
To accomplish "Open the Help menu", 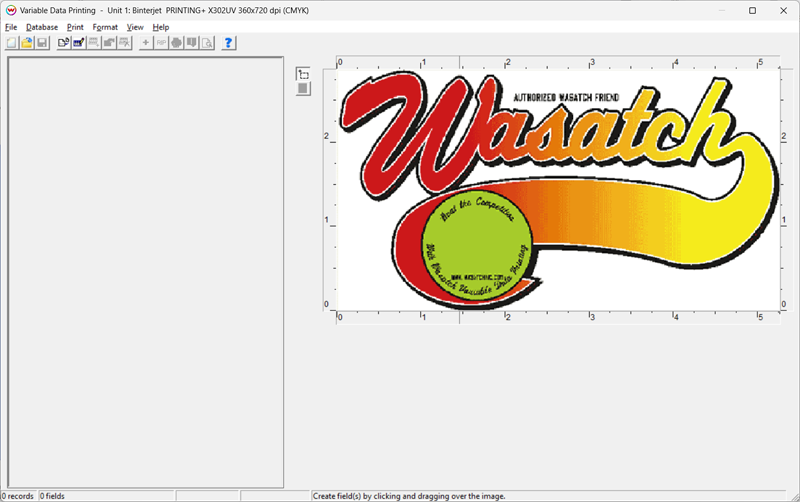I will (161, 27).
